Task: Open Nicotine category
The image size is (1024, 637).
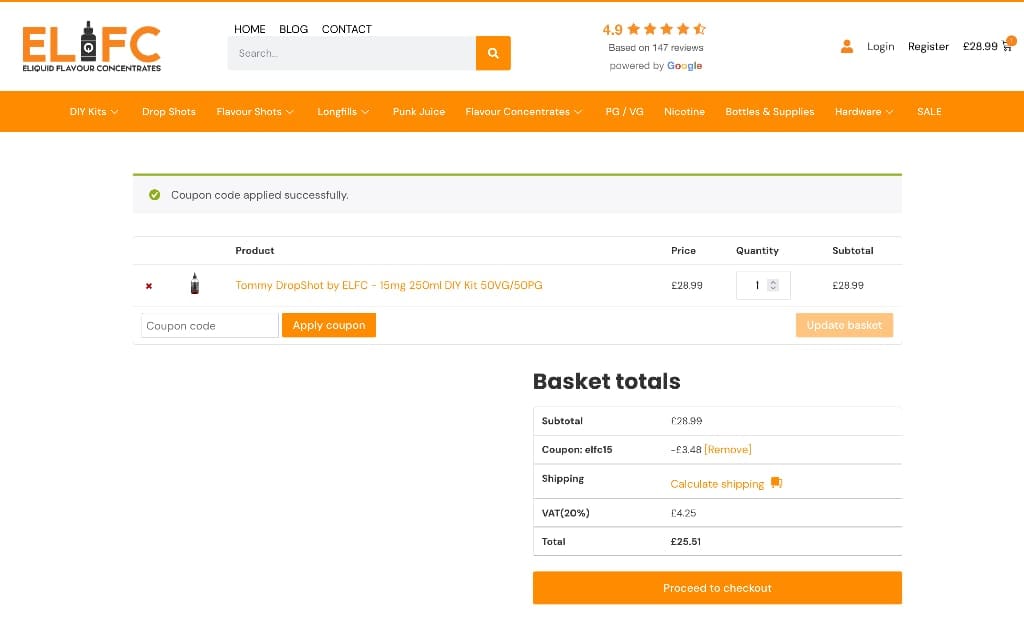Action: [684, 112]
